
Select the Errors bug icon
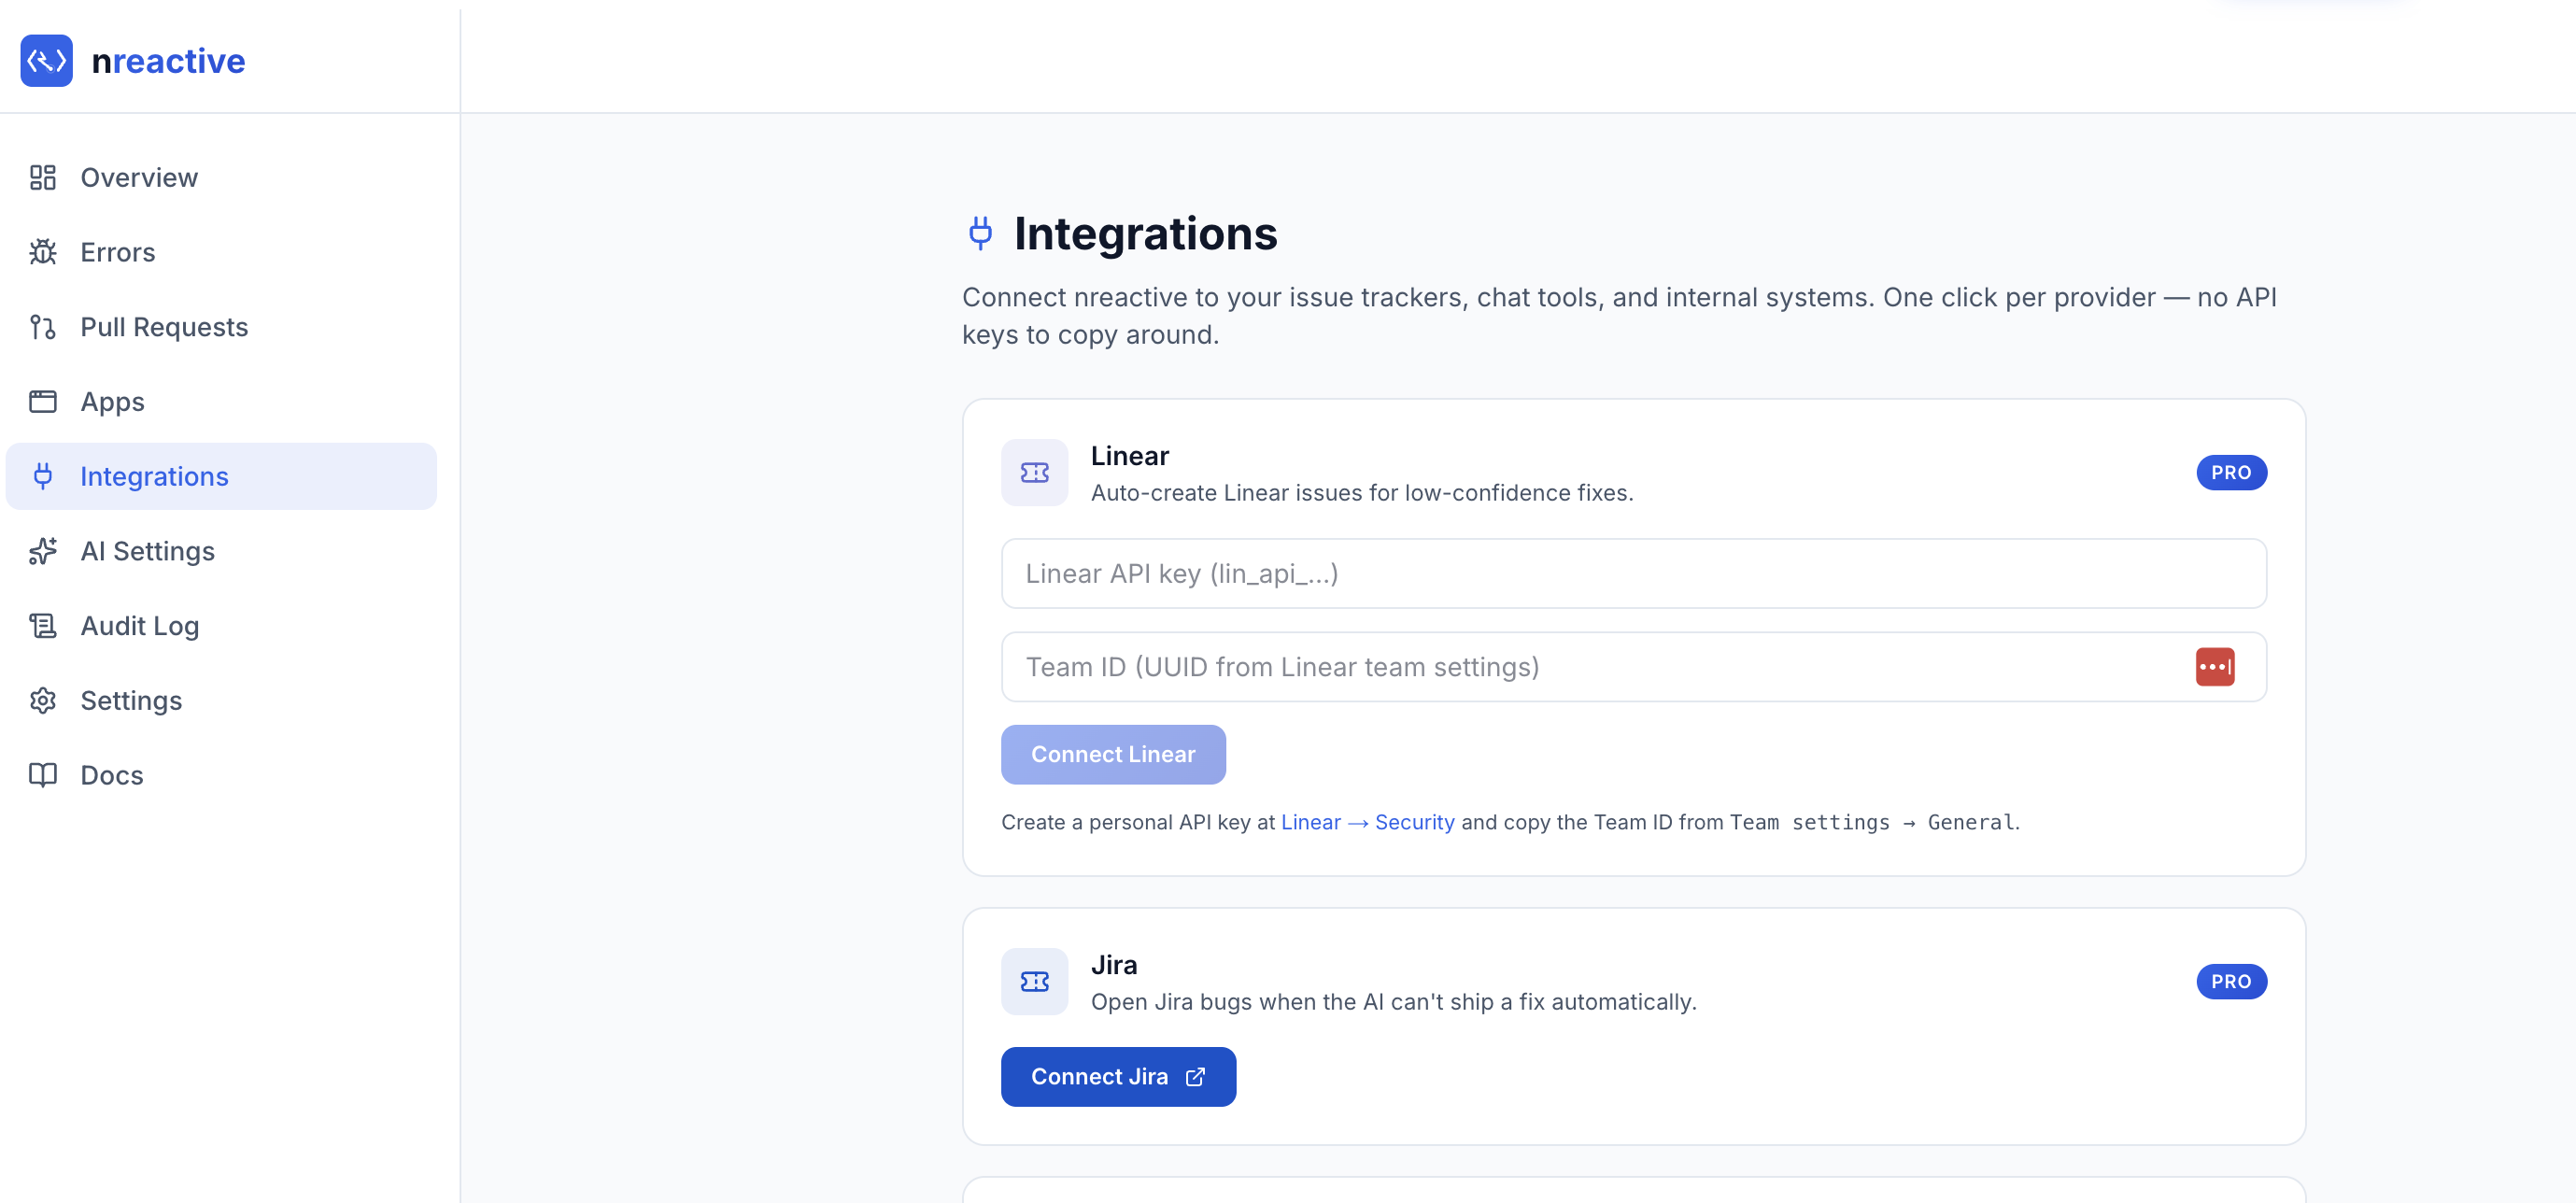[43, 252]
